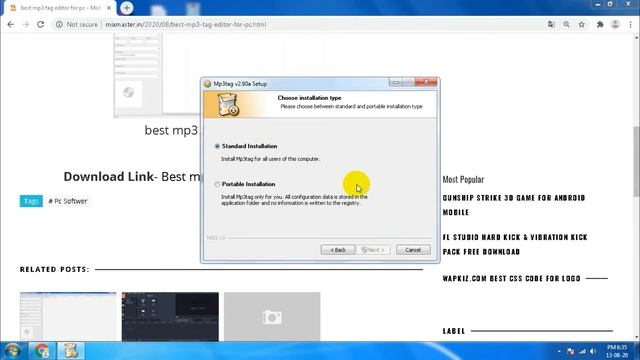Open Wapkiz.com Best CSS Code heading
This screenshot has width=640, height=360.
(511, 278)
